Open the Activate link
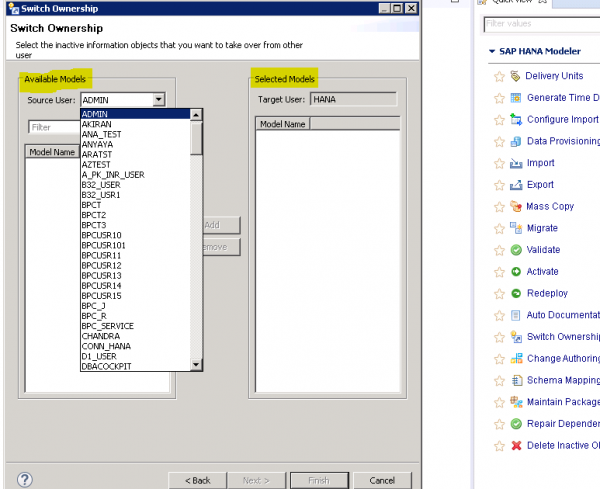 click(x=542, y=272)
